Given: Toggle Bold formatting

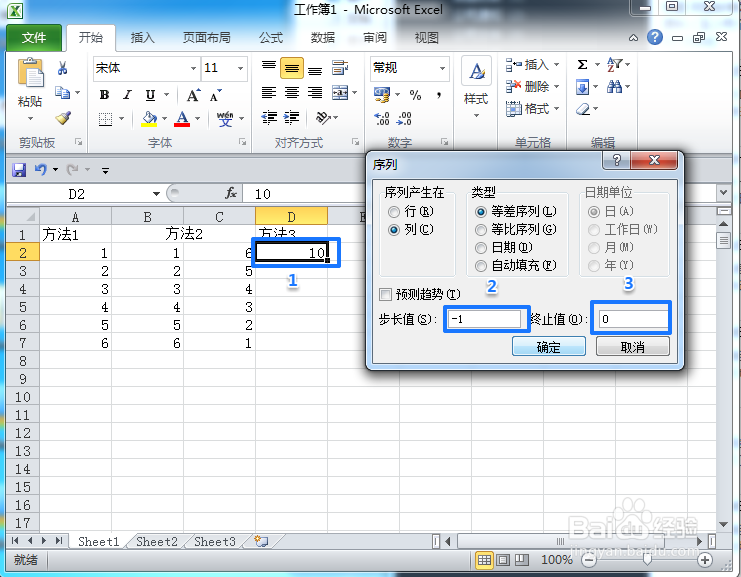Looking at the screenshot, I should (104, 95).
